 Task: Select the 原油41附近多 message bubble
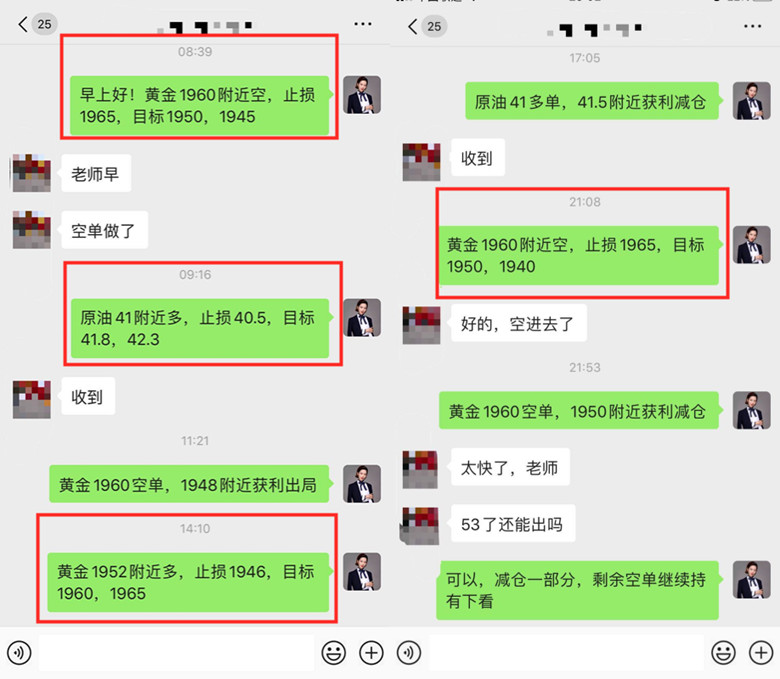point(200,328)
